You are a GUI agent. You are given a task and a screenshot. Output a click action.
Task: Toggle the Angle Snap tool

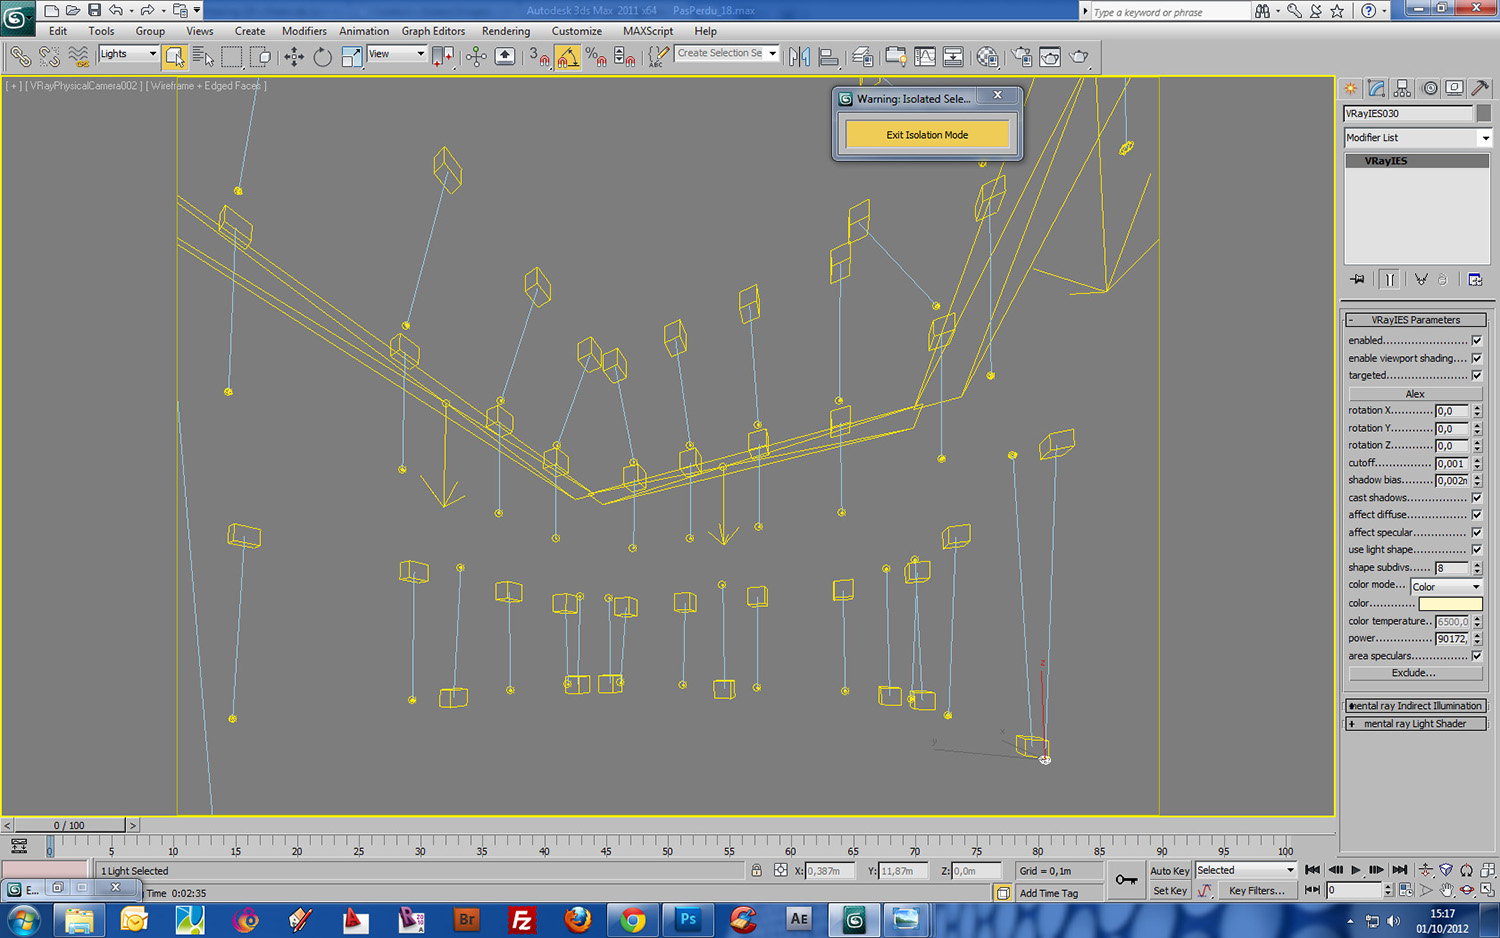point(568,57)
